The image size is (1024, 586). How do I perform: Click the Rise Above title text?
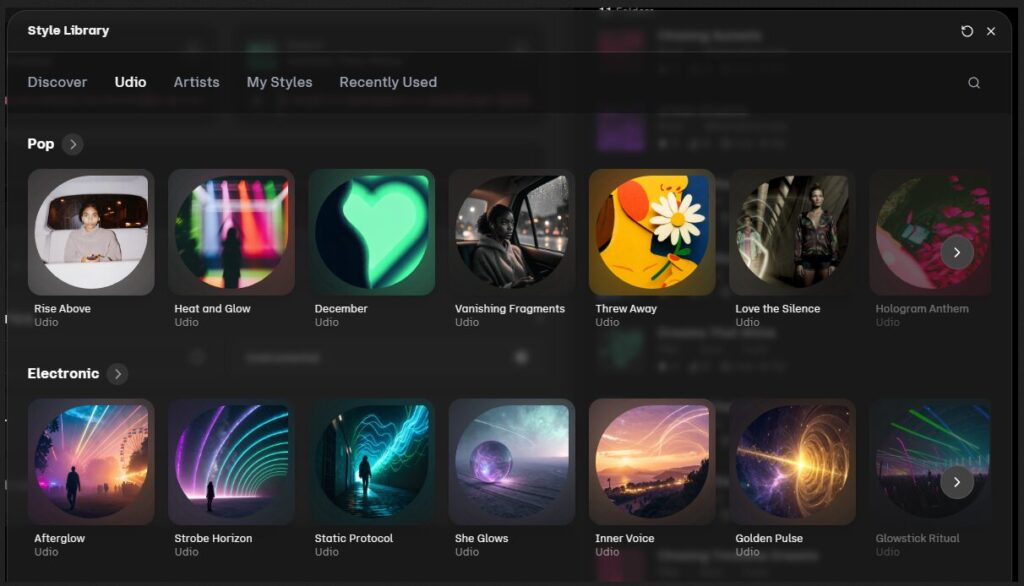click(x=62, y=308)
